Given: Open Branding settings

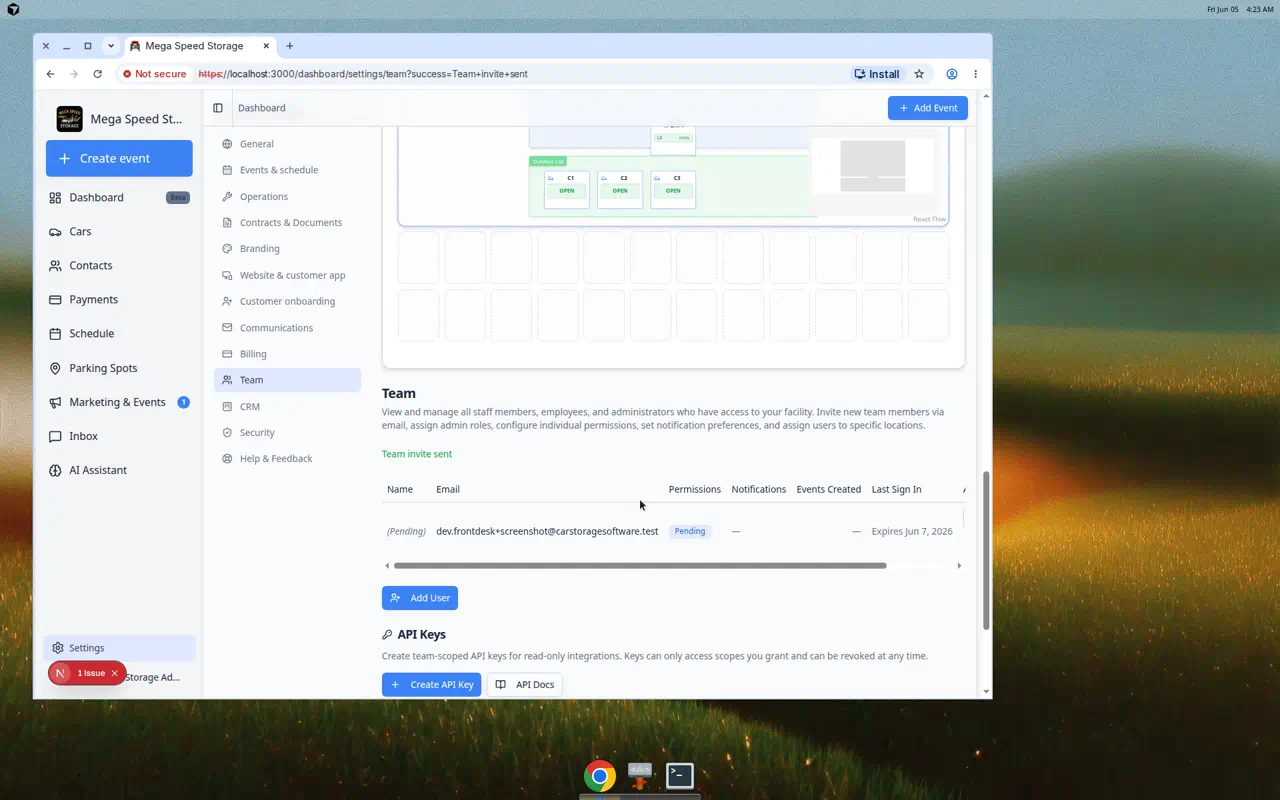Looking at the screenshot, I should pos(287,249).
